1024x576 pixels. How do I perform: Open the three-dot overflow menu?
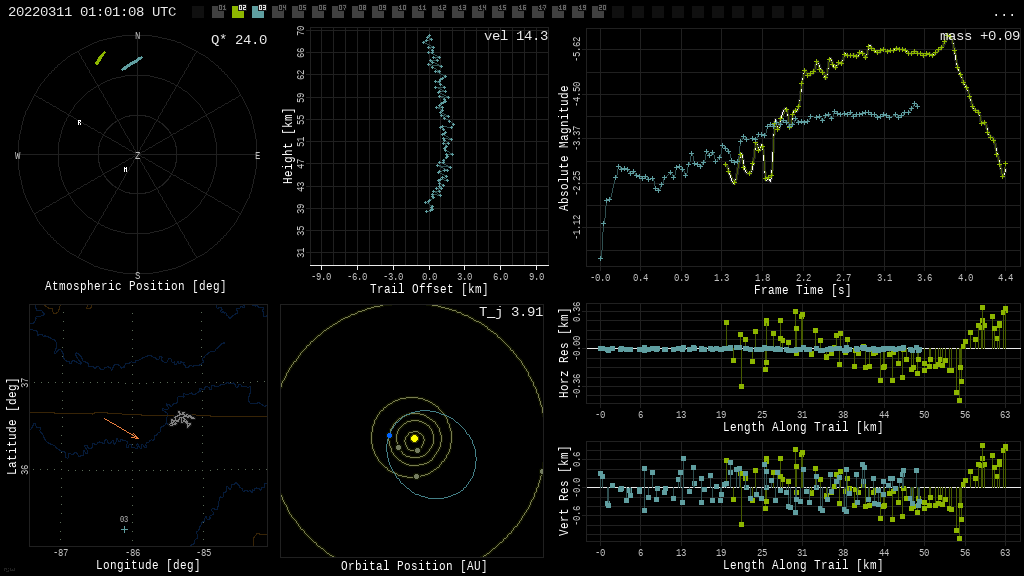(1003, 13)
